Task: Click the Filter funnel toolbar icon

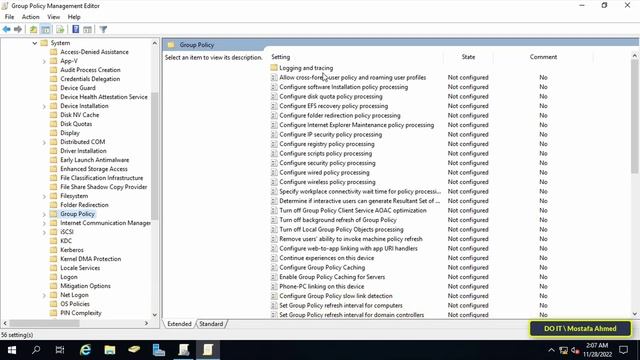Action: click(103, 29)
